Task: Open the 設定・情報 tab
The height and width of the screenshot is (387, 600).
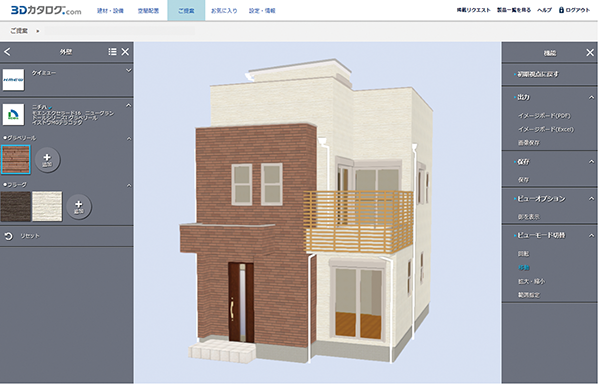Action: pyautogui.click(x=262, y=11)
